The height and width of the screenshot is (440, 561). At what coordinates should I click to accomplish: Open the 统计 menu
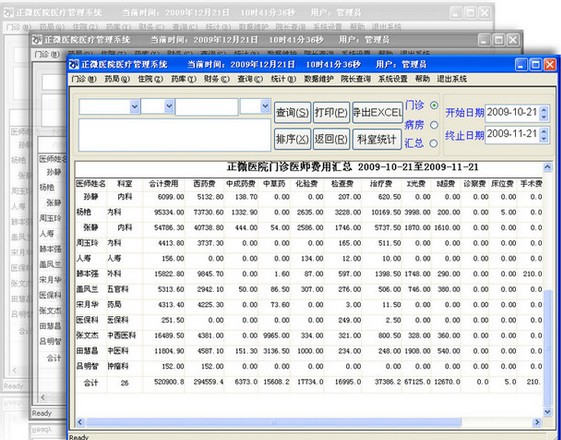pyautogui.click(x=283, y=79)
